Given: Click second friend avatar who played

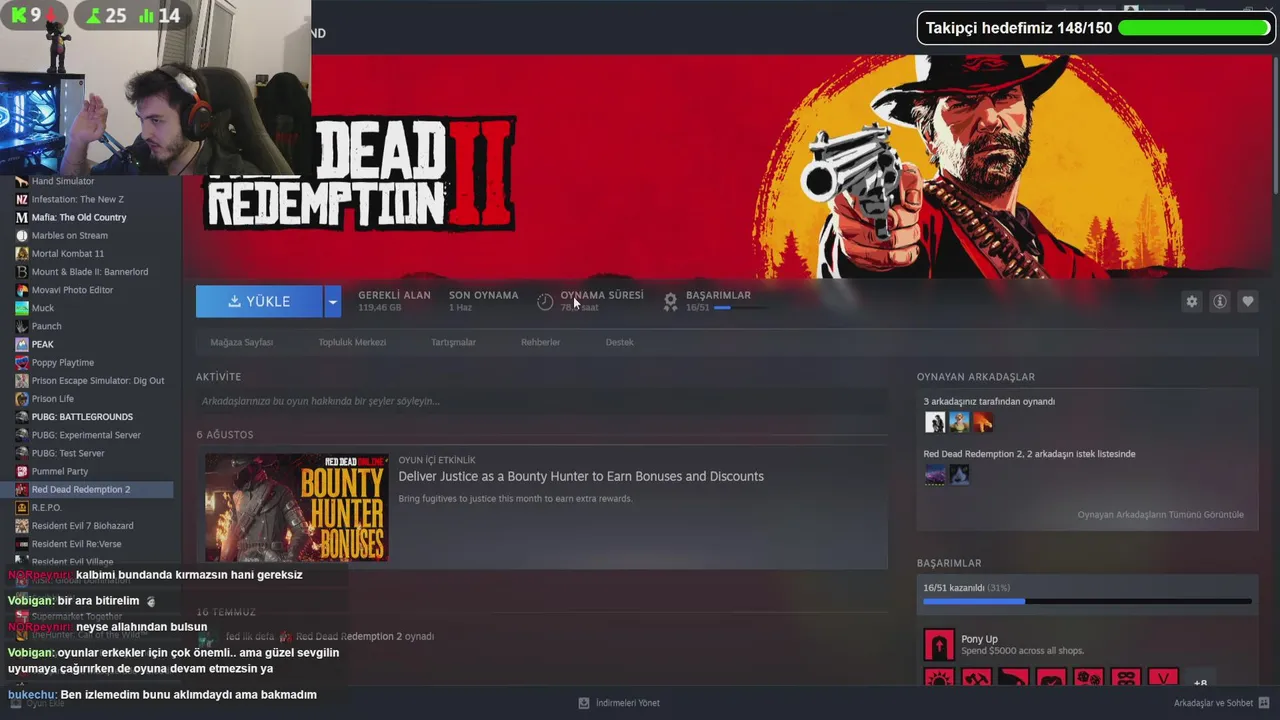Looking at the screenshot, I should 959,422.
